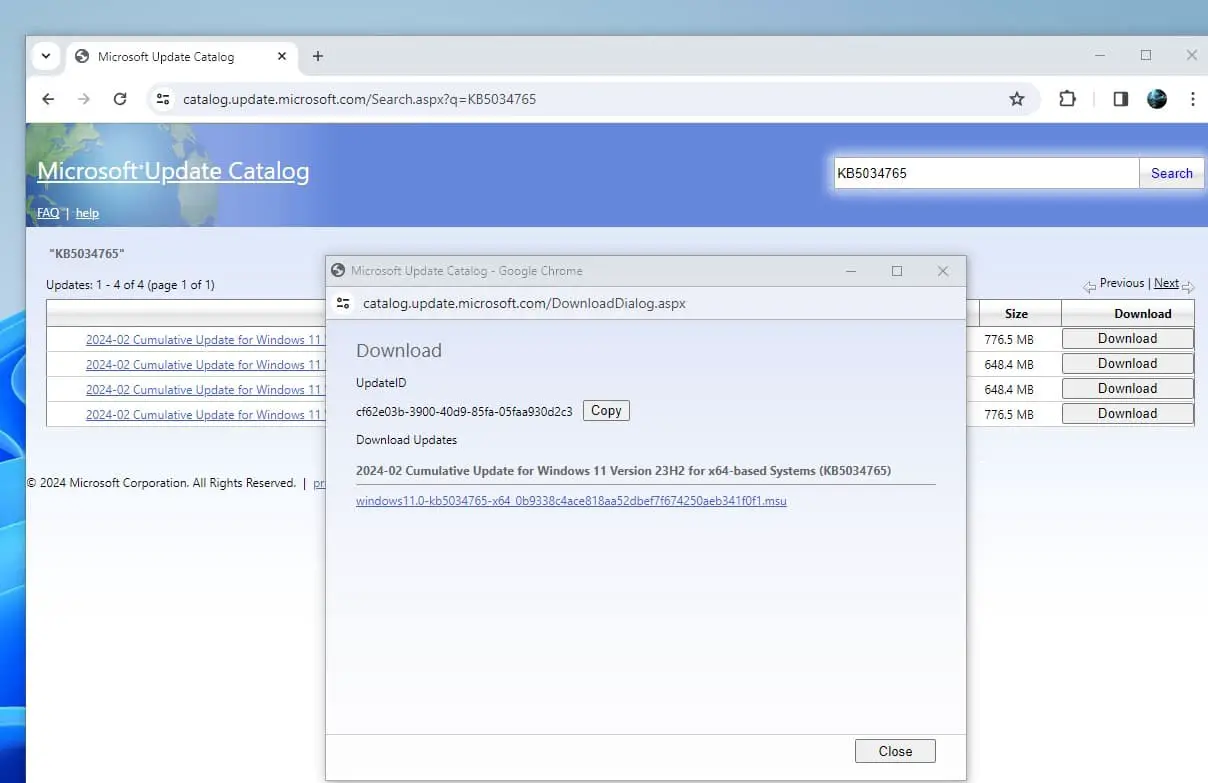Open third 2024-02 Cumulative Update link

[205, 390]
